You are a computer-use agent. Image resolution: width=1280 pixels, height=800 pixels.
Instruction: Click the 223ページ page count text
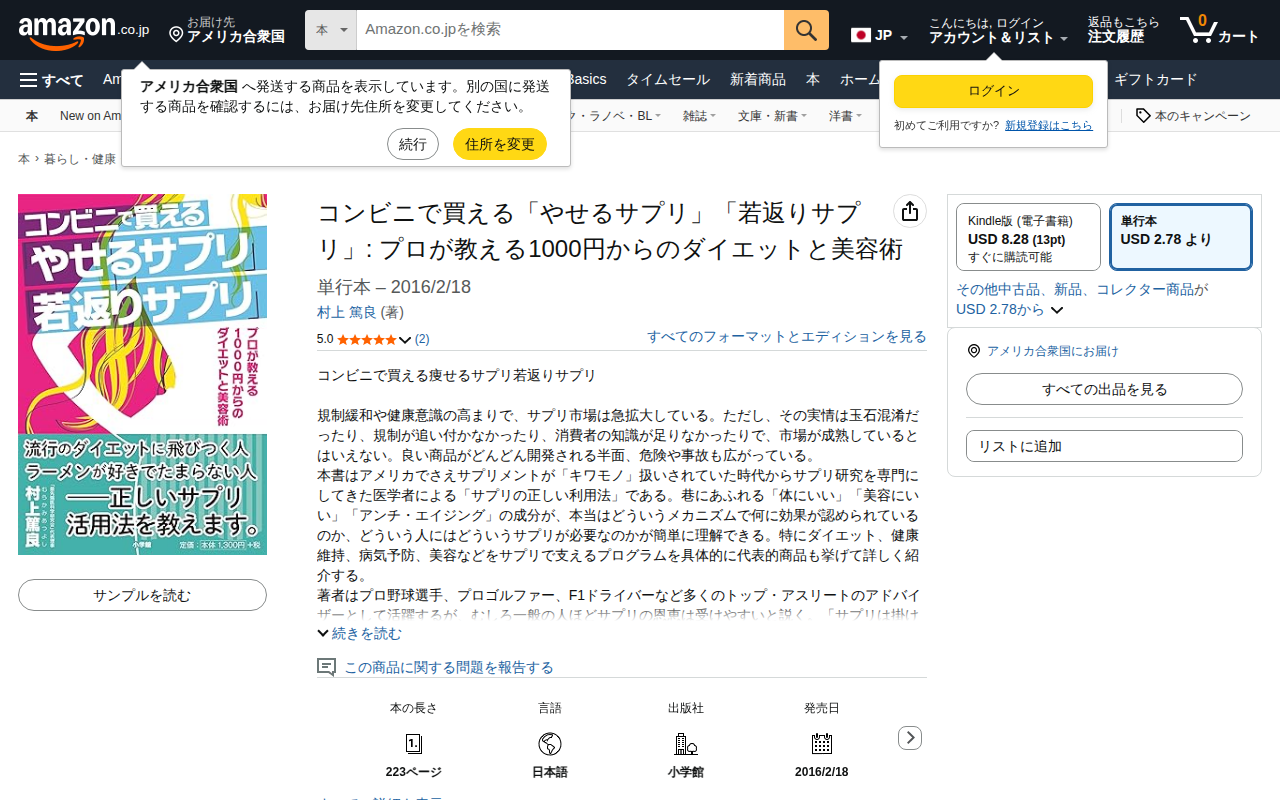tap(414, 772)
